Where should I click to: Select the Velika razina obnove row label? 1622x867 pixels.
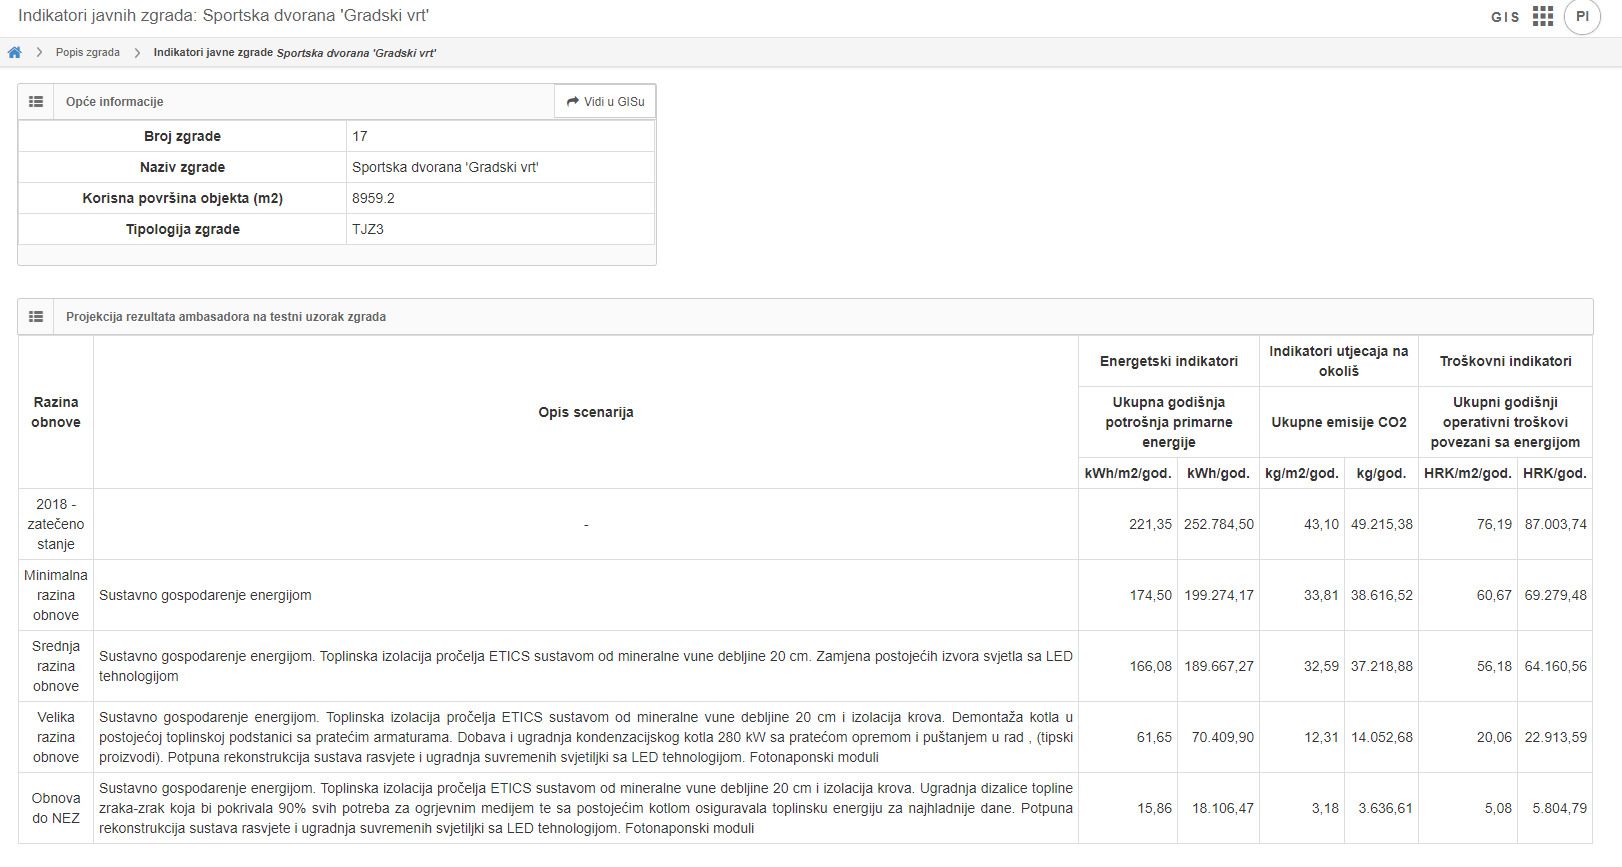[x=55, y=737]
